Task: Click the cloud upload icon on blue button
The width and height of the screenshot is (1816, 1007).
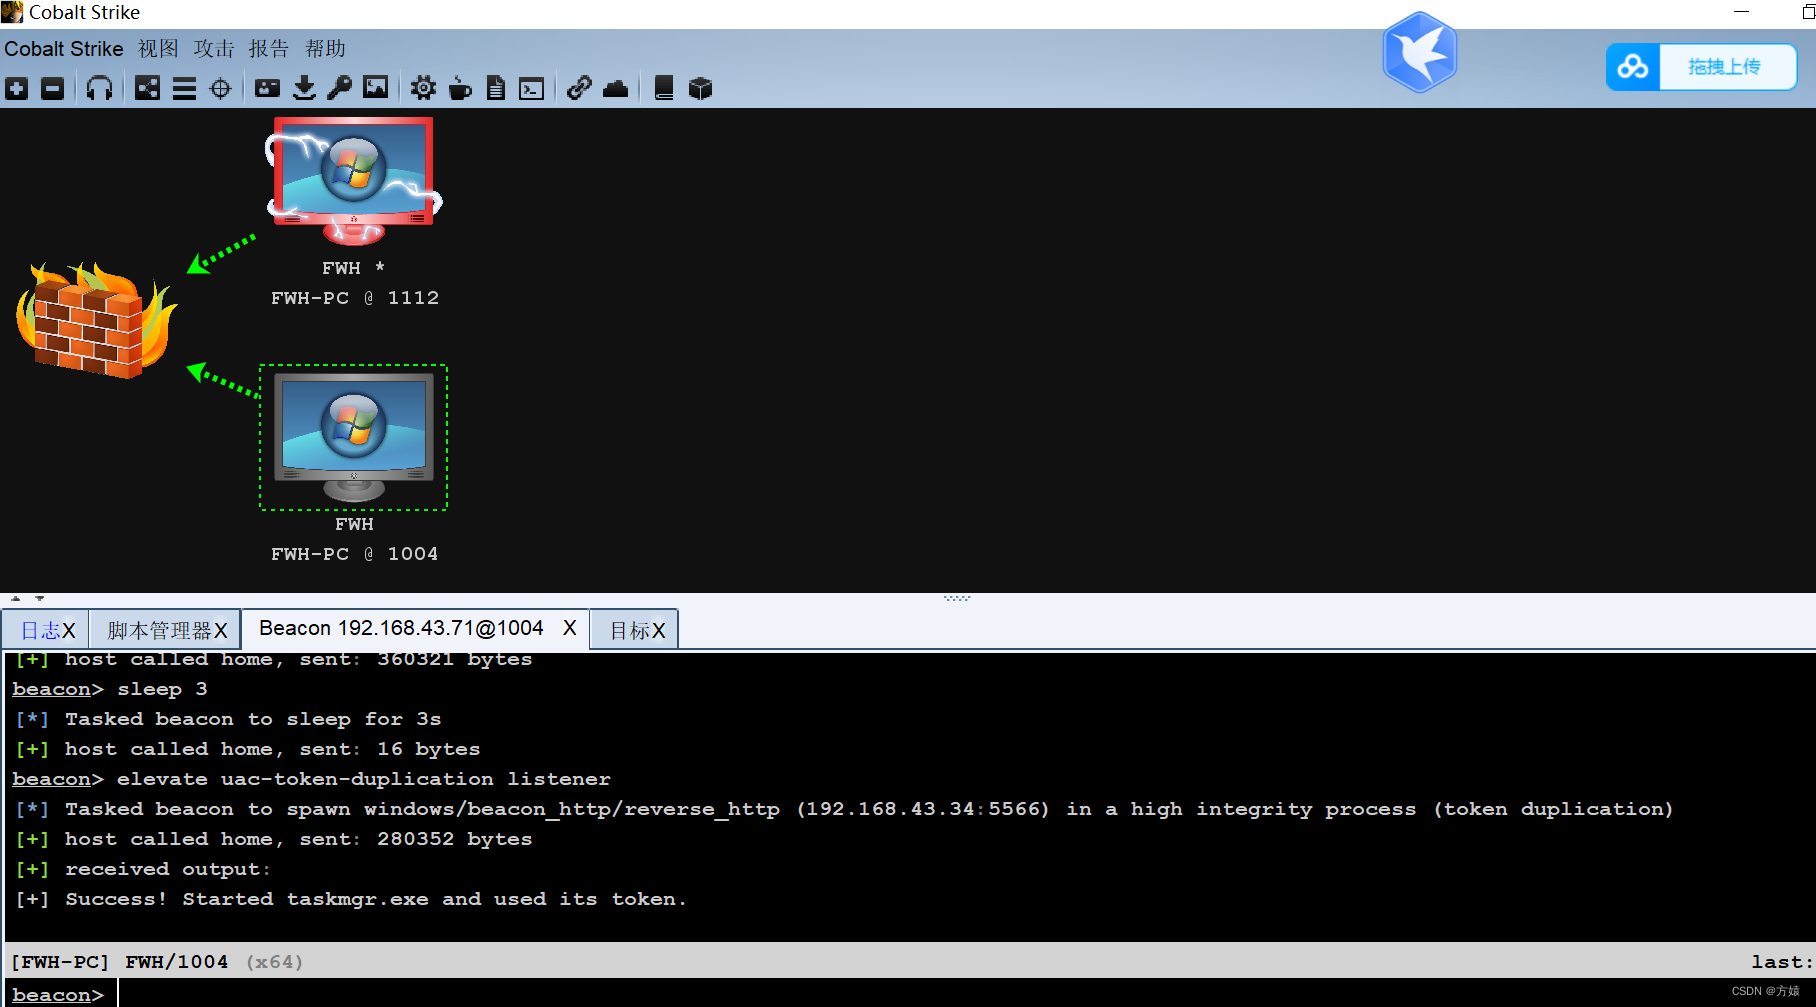Action: point(1633,67)
